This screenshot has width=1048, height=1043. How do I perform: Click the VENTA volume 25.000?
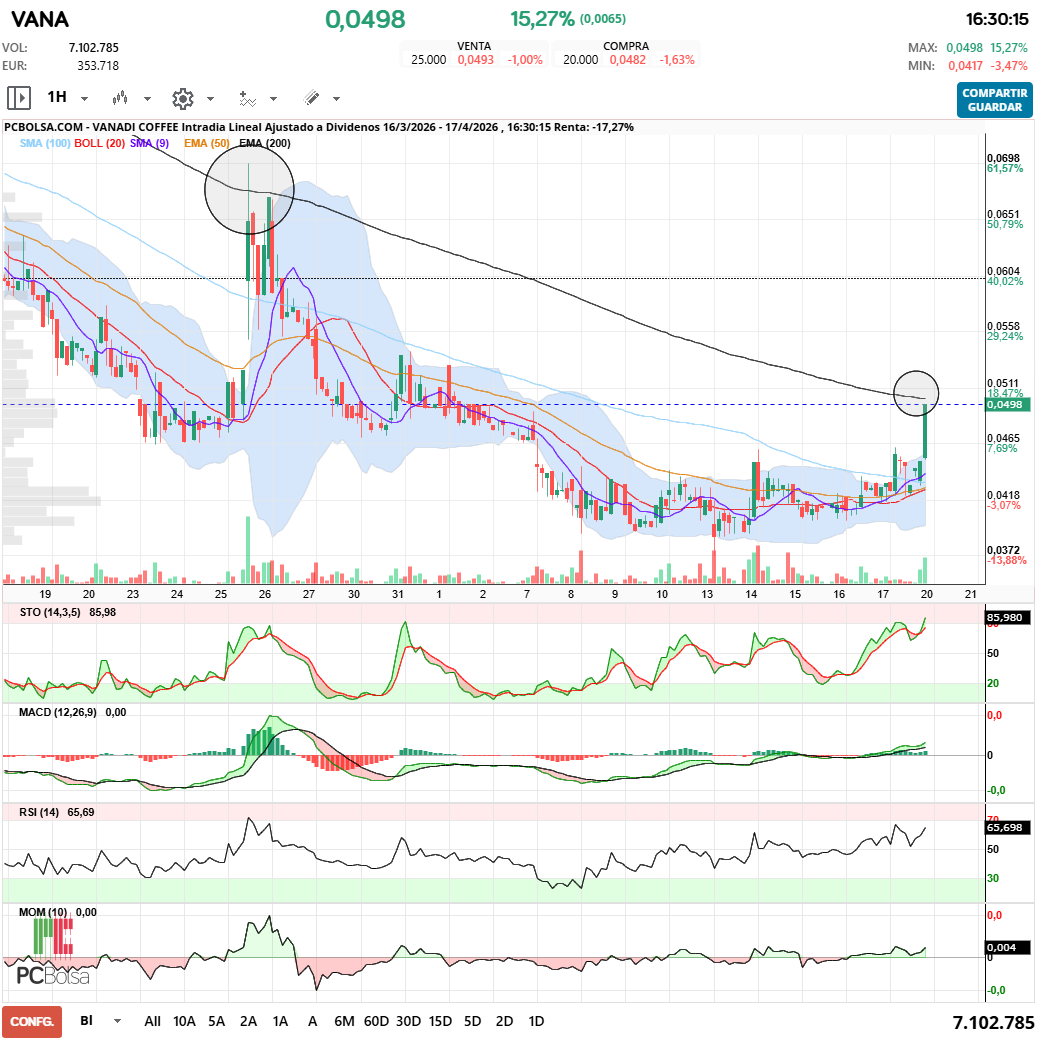click(x=428, y=59)
